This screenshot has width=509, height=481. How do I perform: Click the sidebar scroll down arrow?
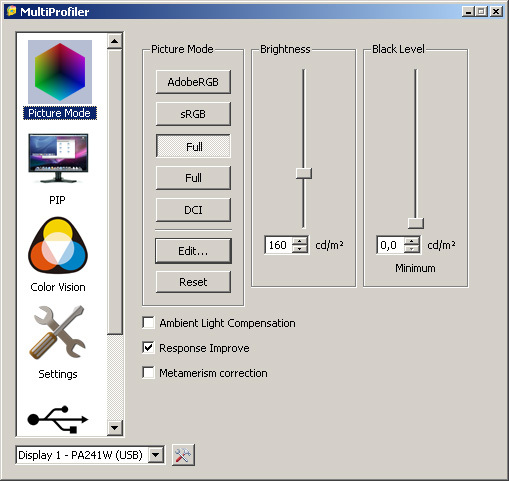point(115,427)
